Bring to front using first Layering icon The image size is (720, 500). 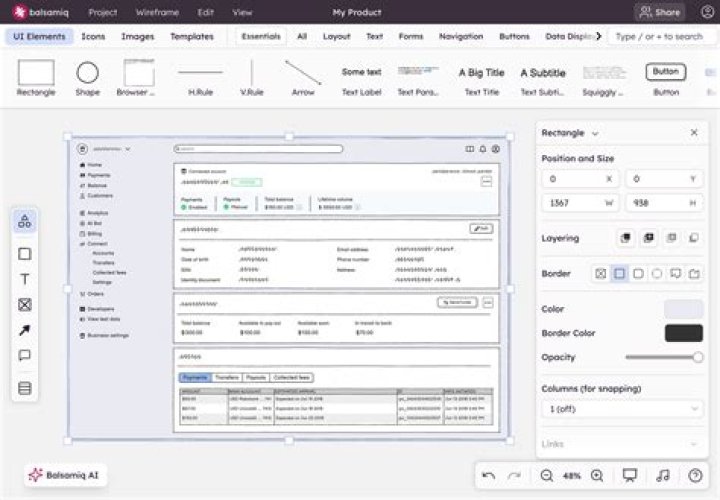coord(626,238)
